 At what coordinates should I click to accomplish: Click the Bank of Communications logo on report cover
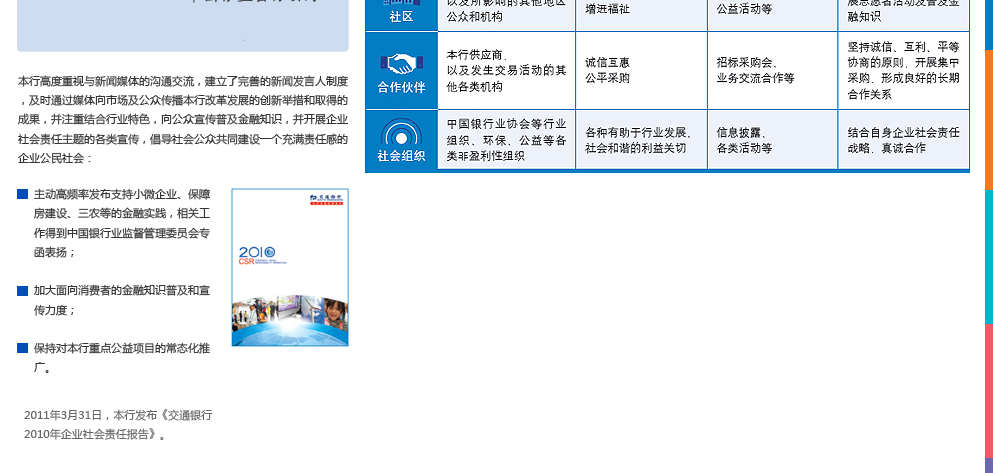(x=325, y=200)
